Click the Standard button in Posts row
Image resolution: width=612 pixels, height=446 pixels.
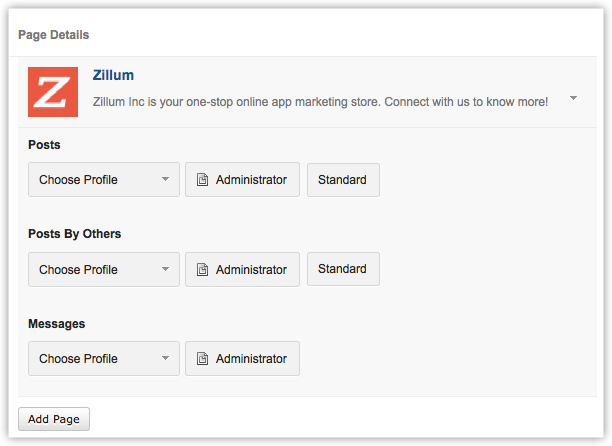pos(342,180)
